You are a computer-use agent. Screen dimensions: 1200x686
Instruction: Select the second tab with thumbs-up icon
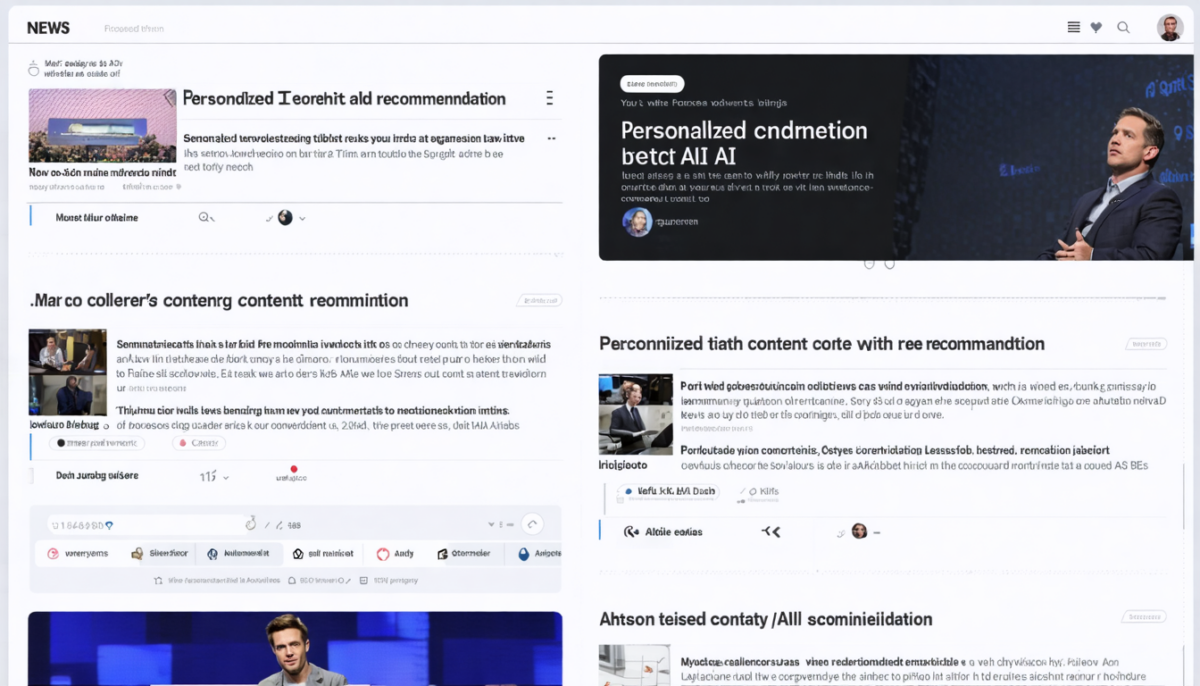[x=160, y=553]
